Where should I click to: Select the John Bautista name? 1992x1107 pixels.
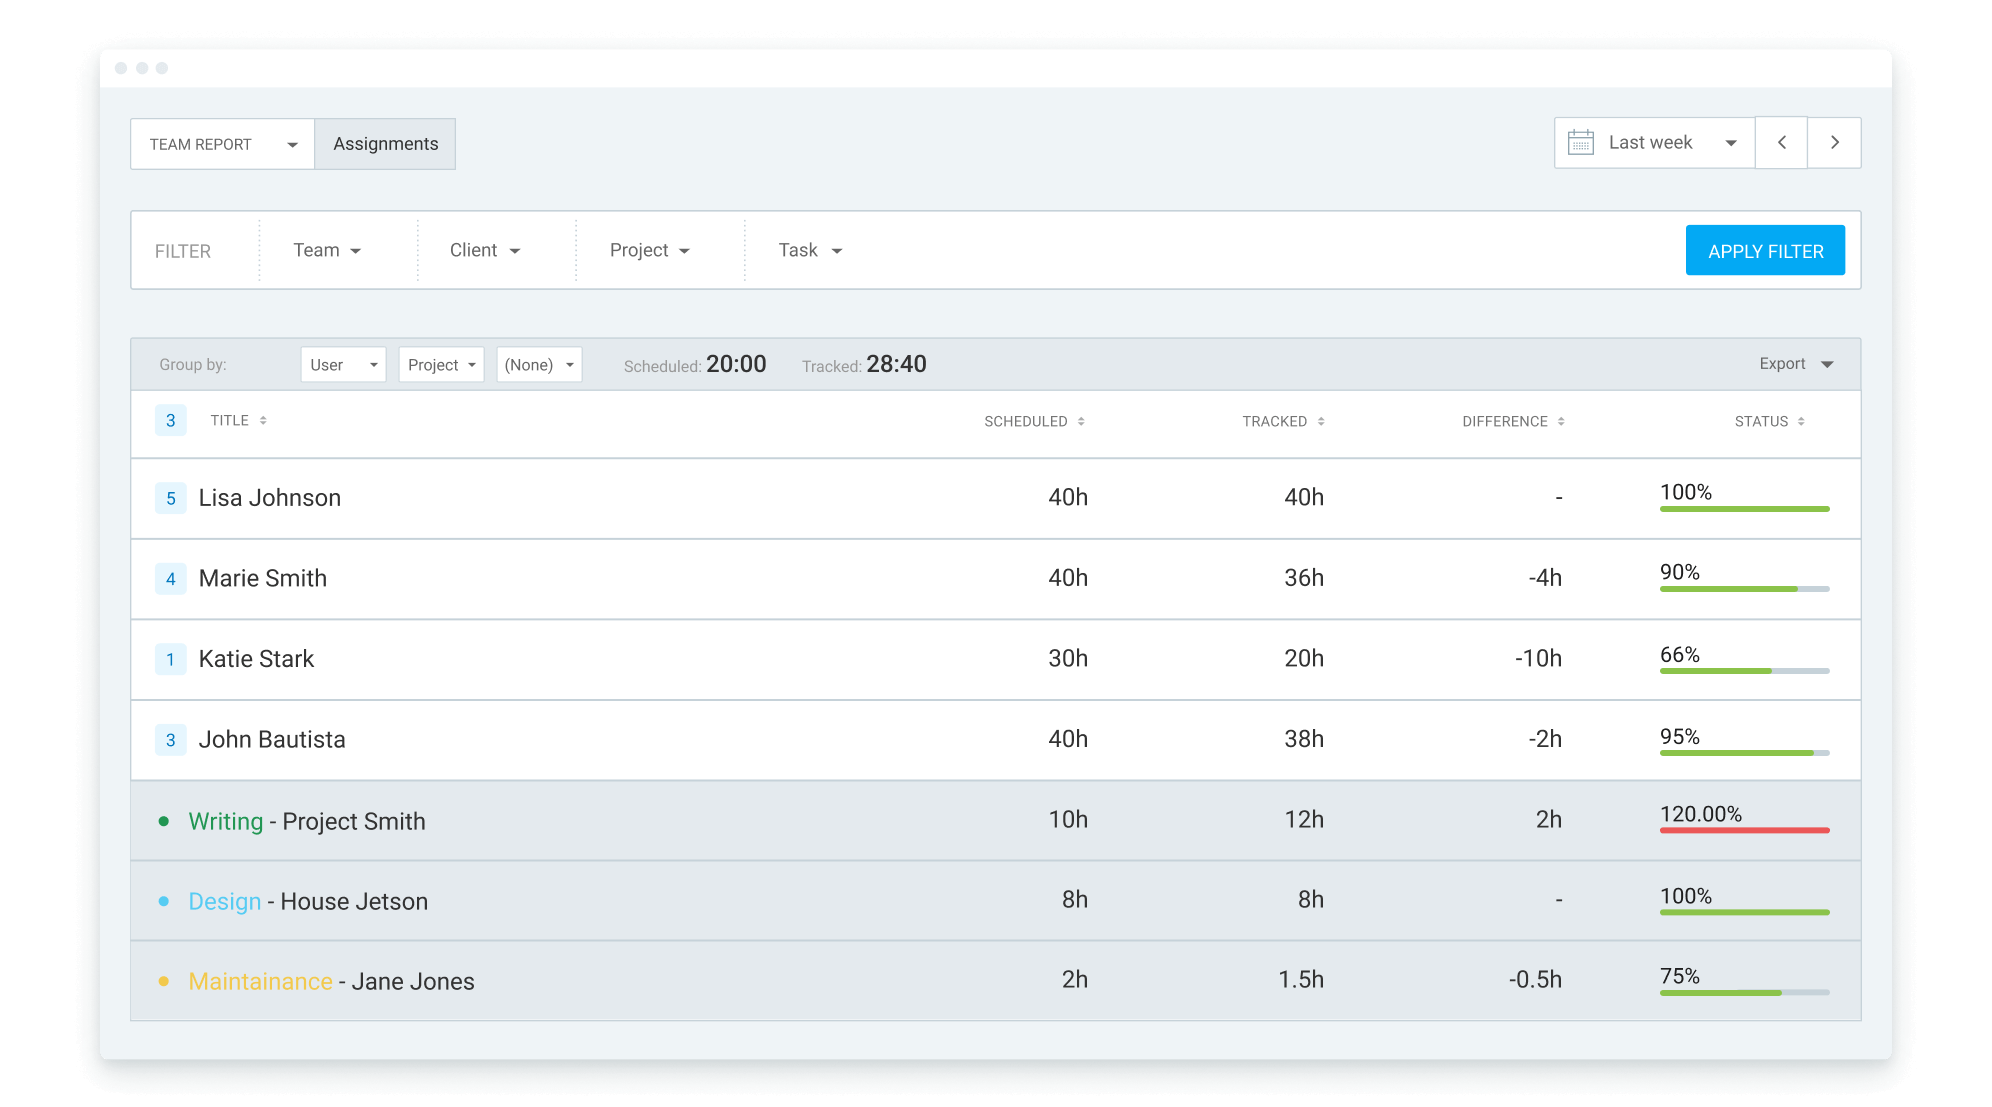[272, 740]
